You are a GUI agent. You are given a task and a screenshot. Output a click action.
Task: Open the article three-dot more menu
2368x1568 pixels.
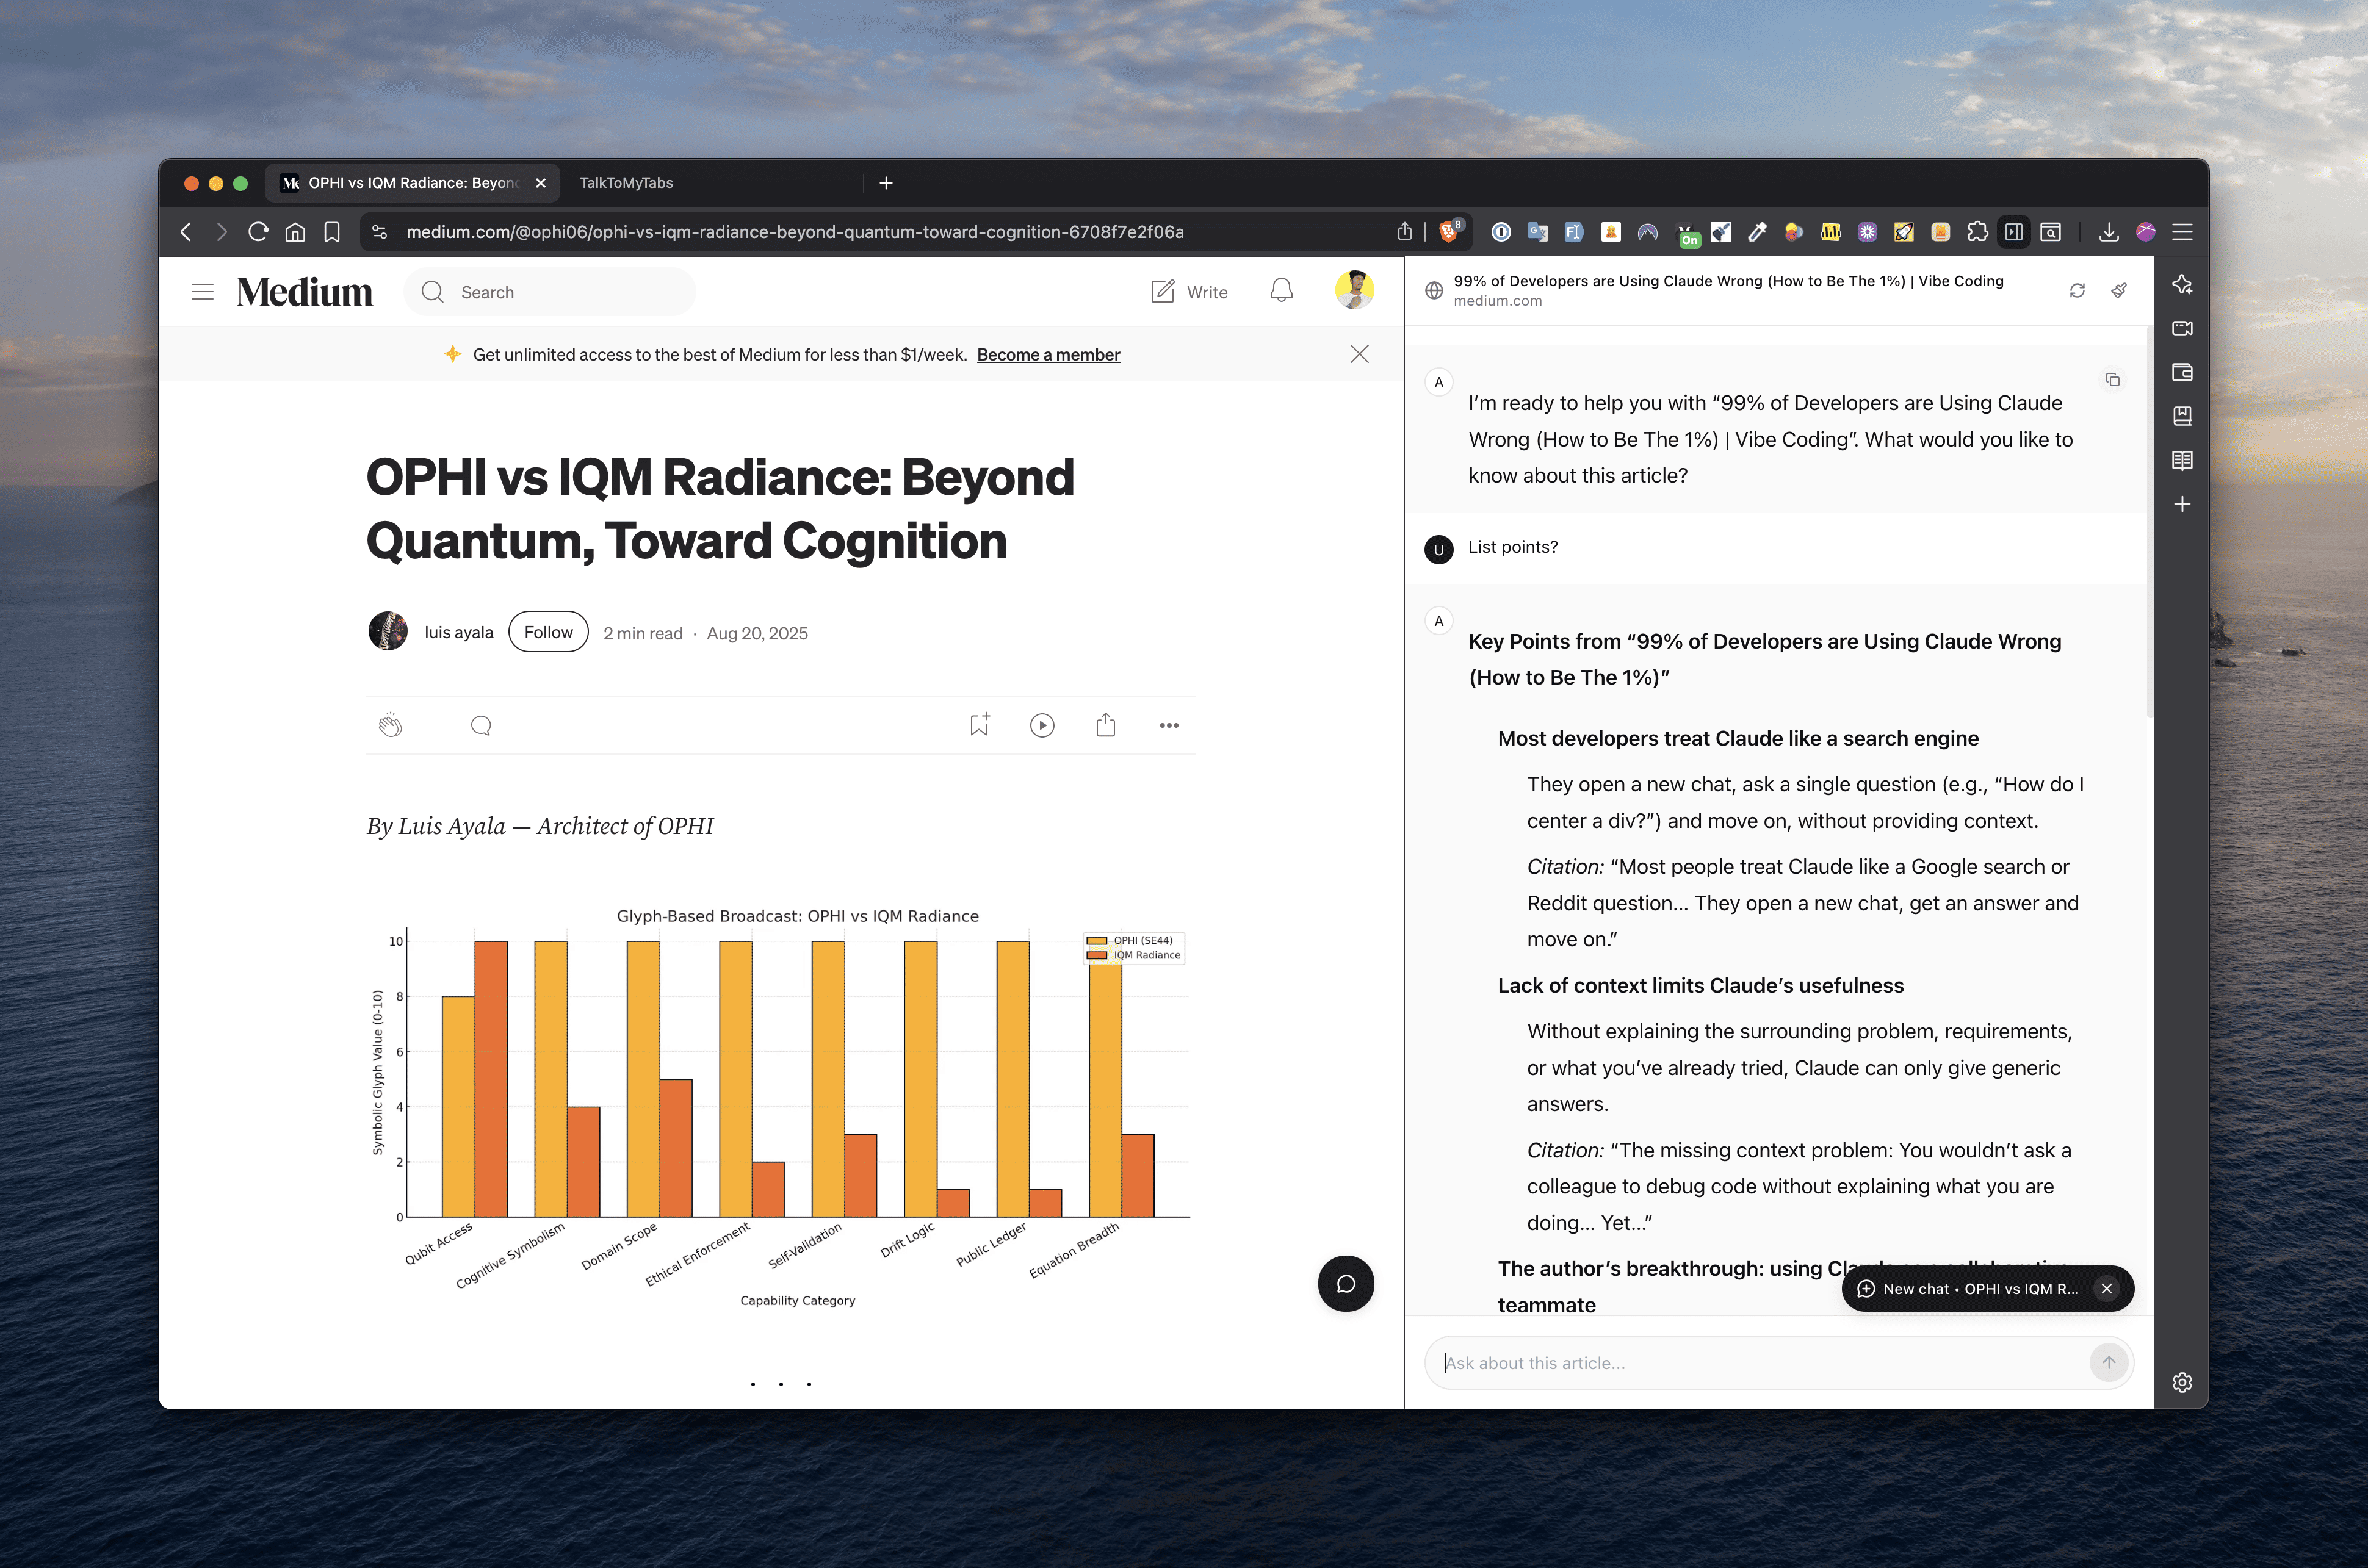click(1168, 725)
